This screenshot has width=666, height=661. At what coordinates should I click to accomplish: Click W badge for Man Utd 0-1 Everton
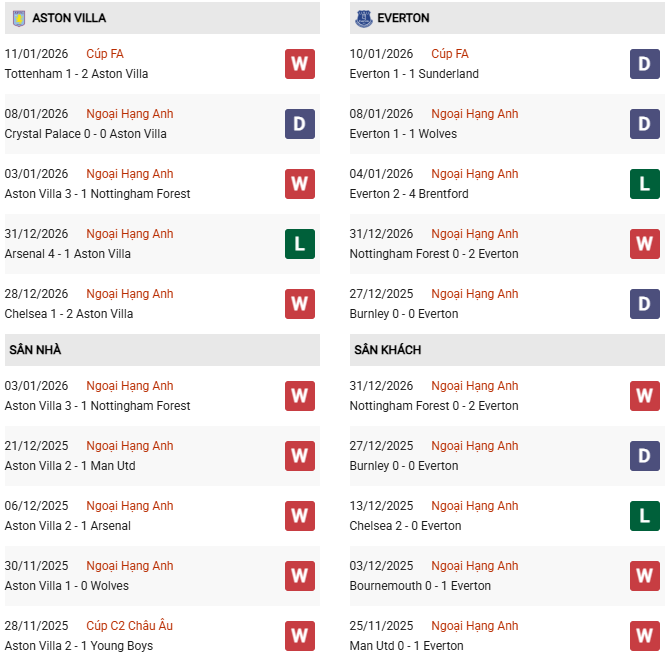pos(645,636)
